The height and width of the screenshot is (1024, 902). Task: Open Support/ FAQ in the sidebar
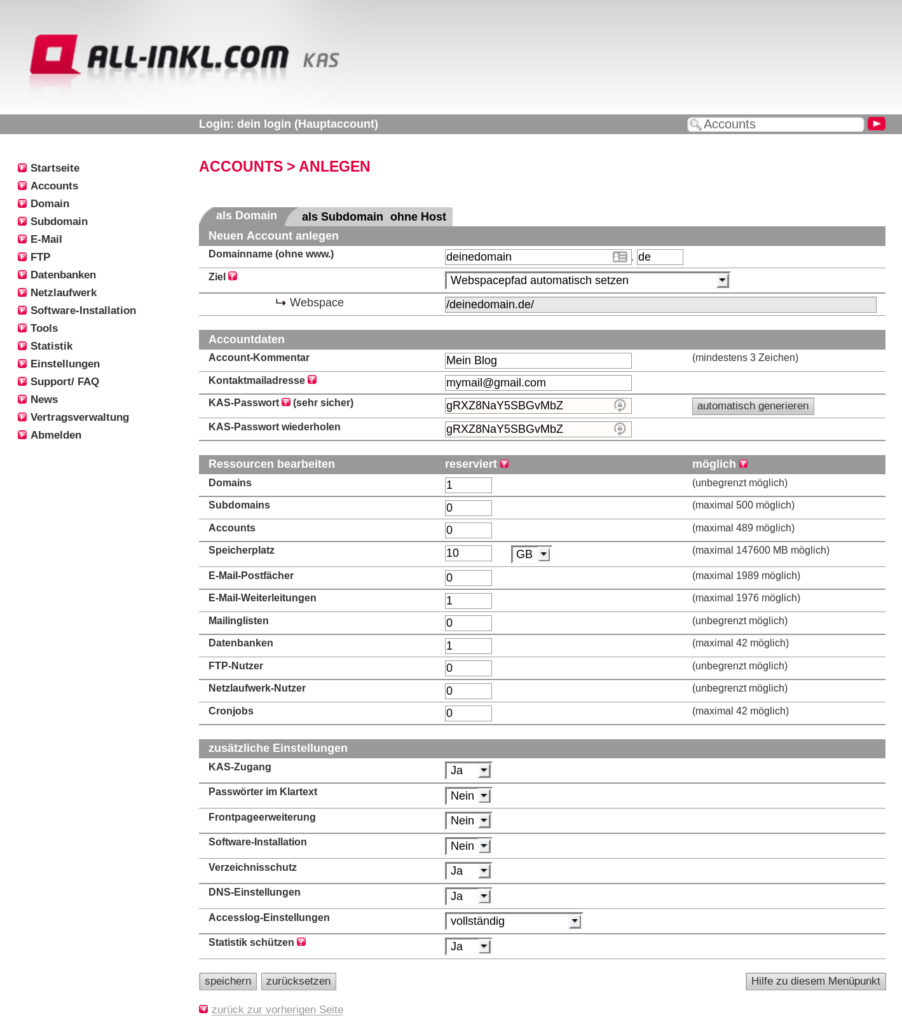64,381
